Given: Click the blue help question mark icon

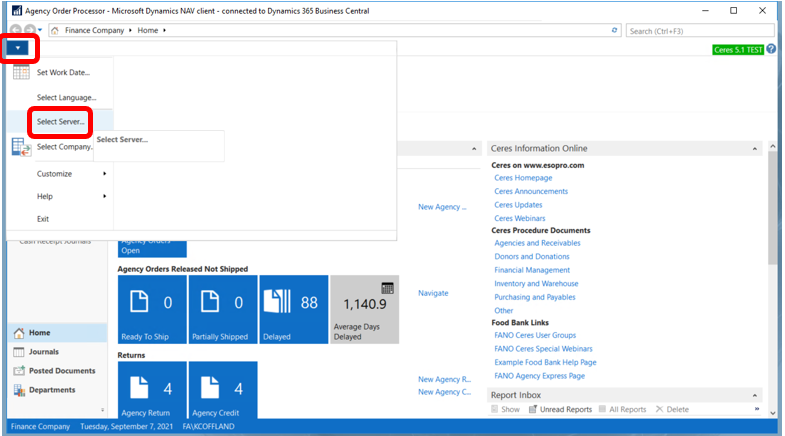Looking at the screenshot, I should (771, 49).
